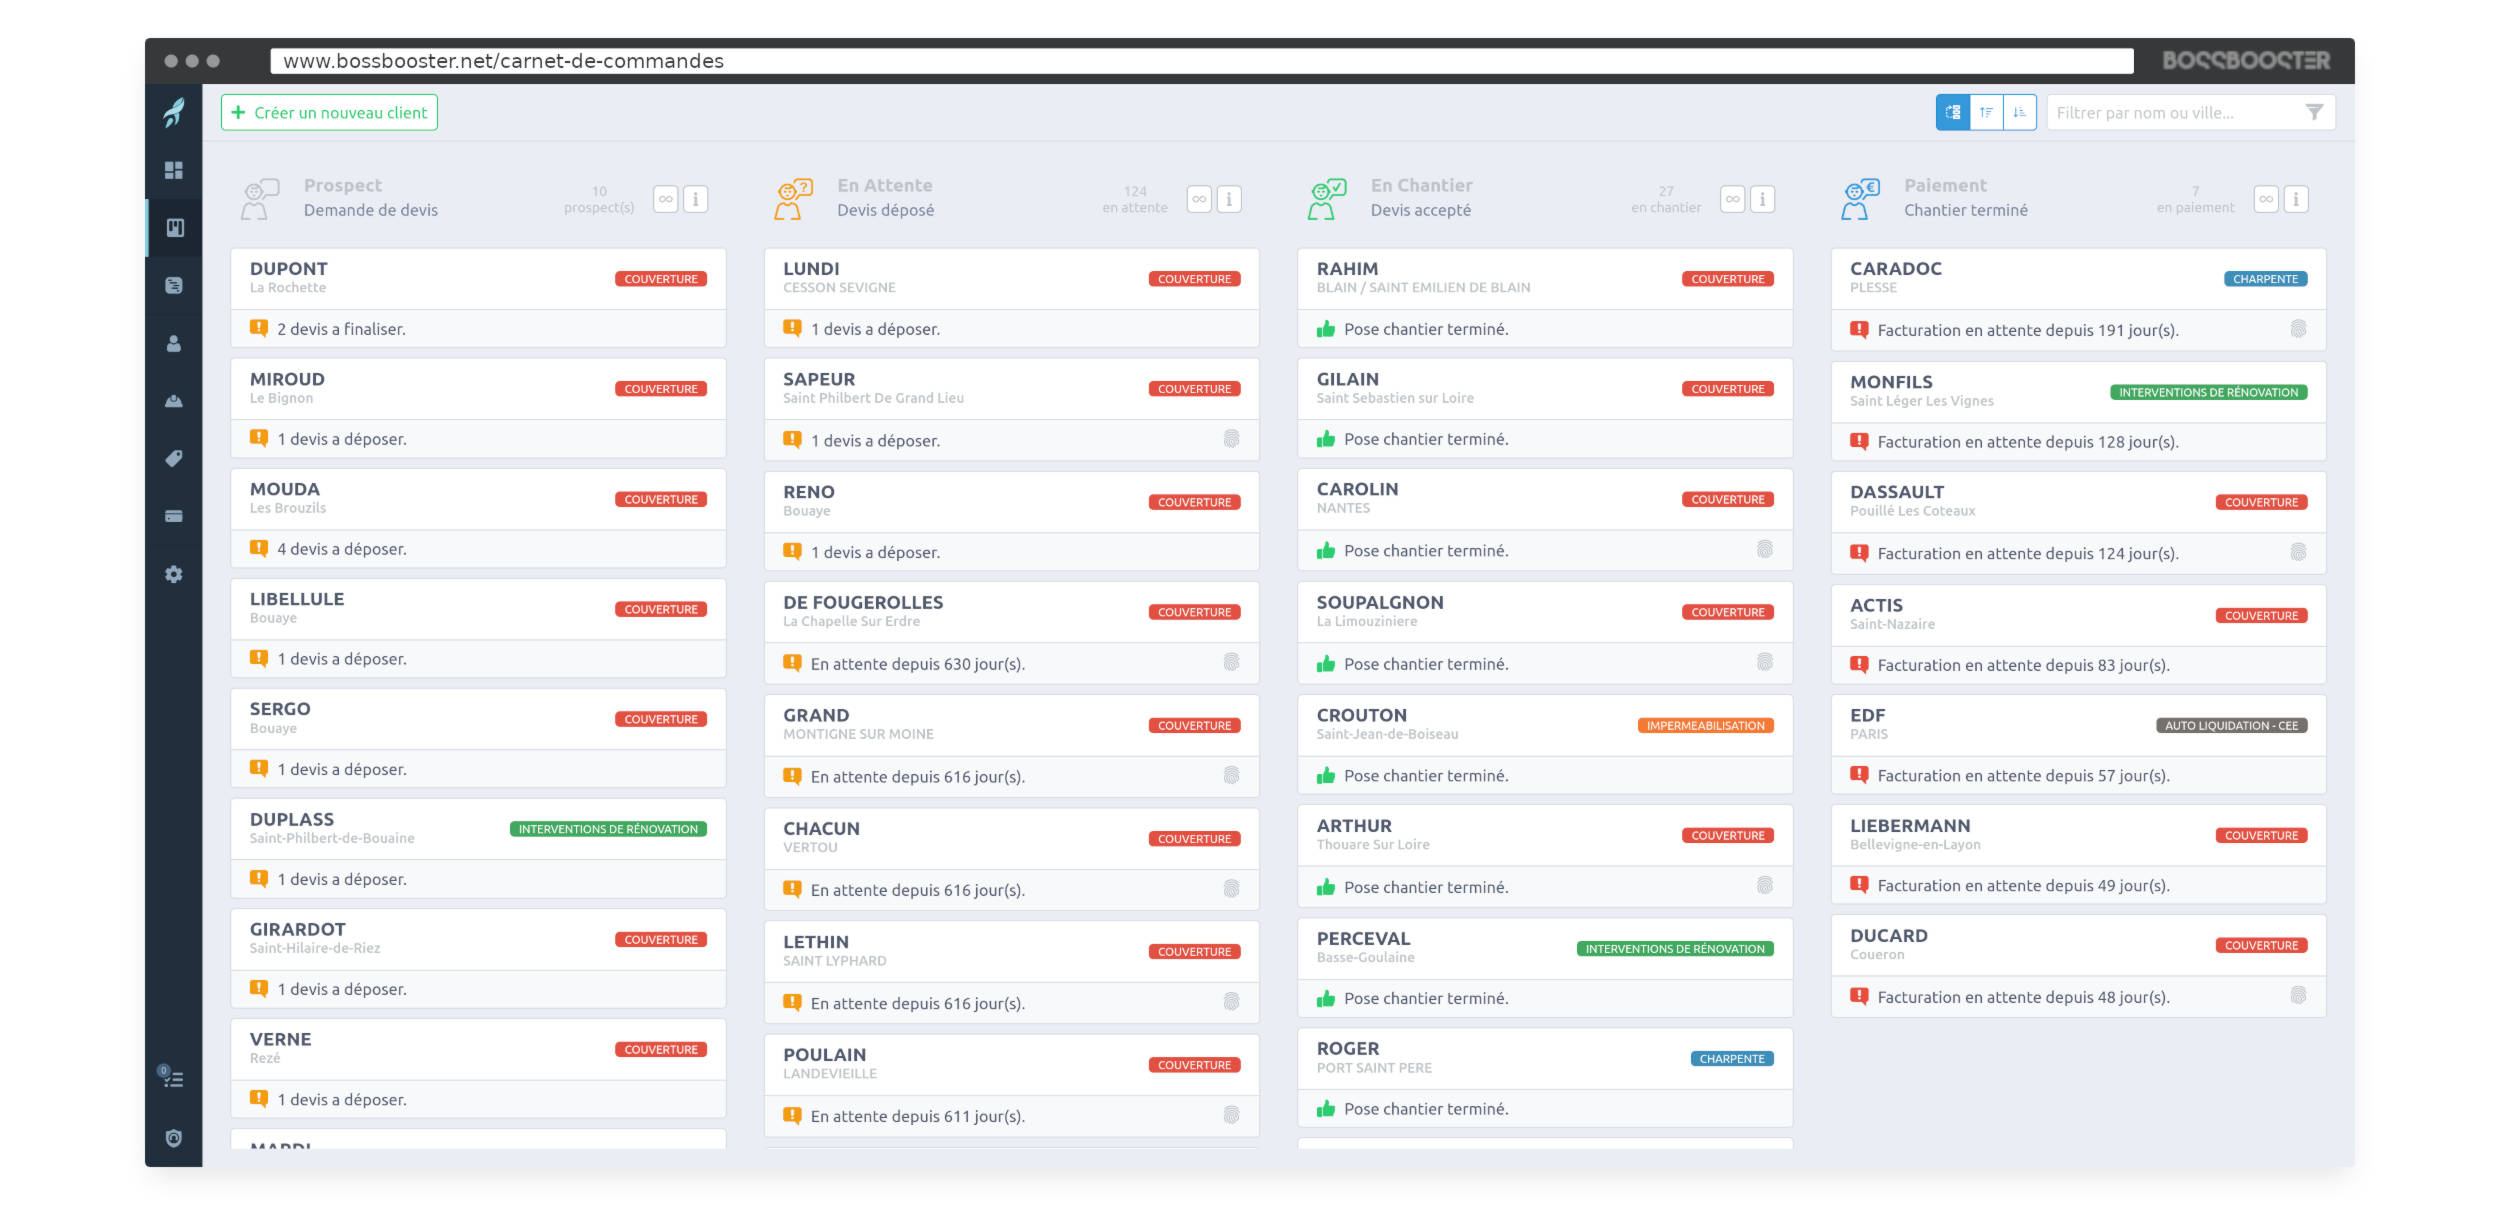Open the dashboard grid icon in sidebar

pos(174,170)
